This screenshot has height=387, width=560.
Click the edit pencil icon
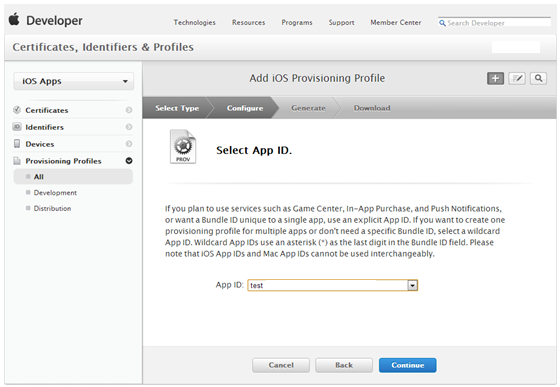pos(517,78)
